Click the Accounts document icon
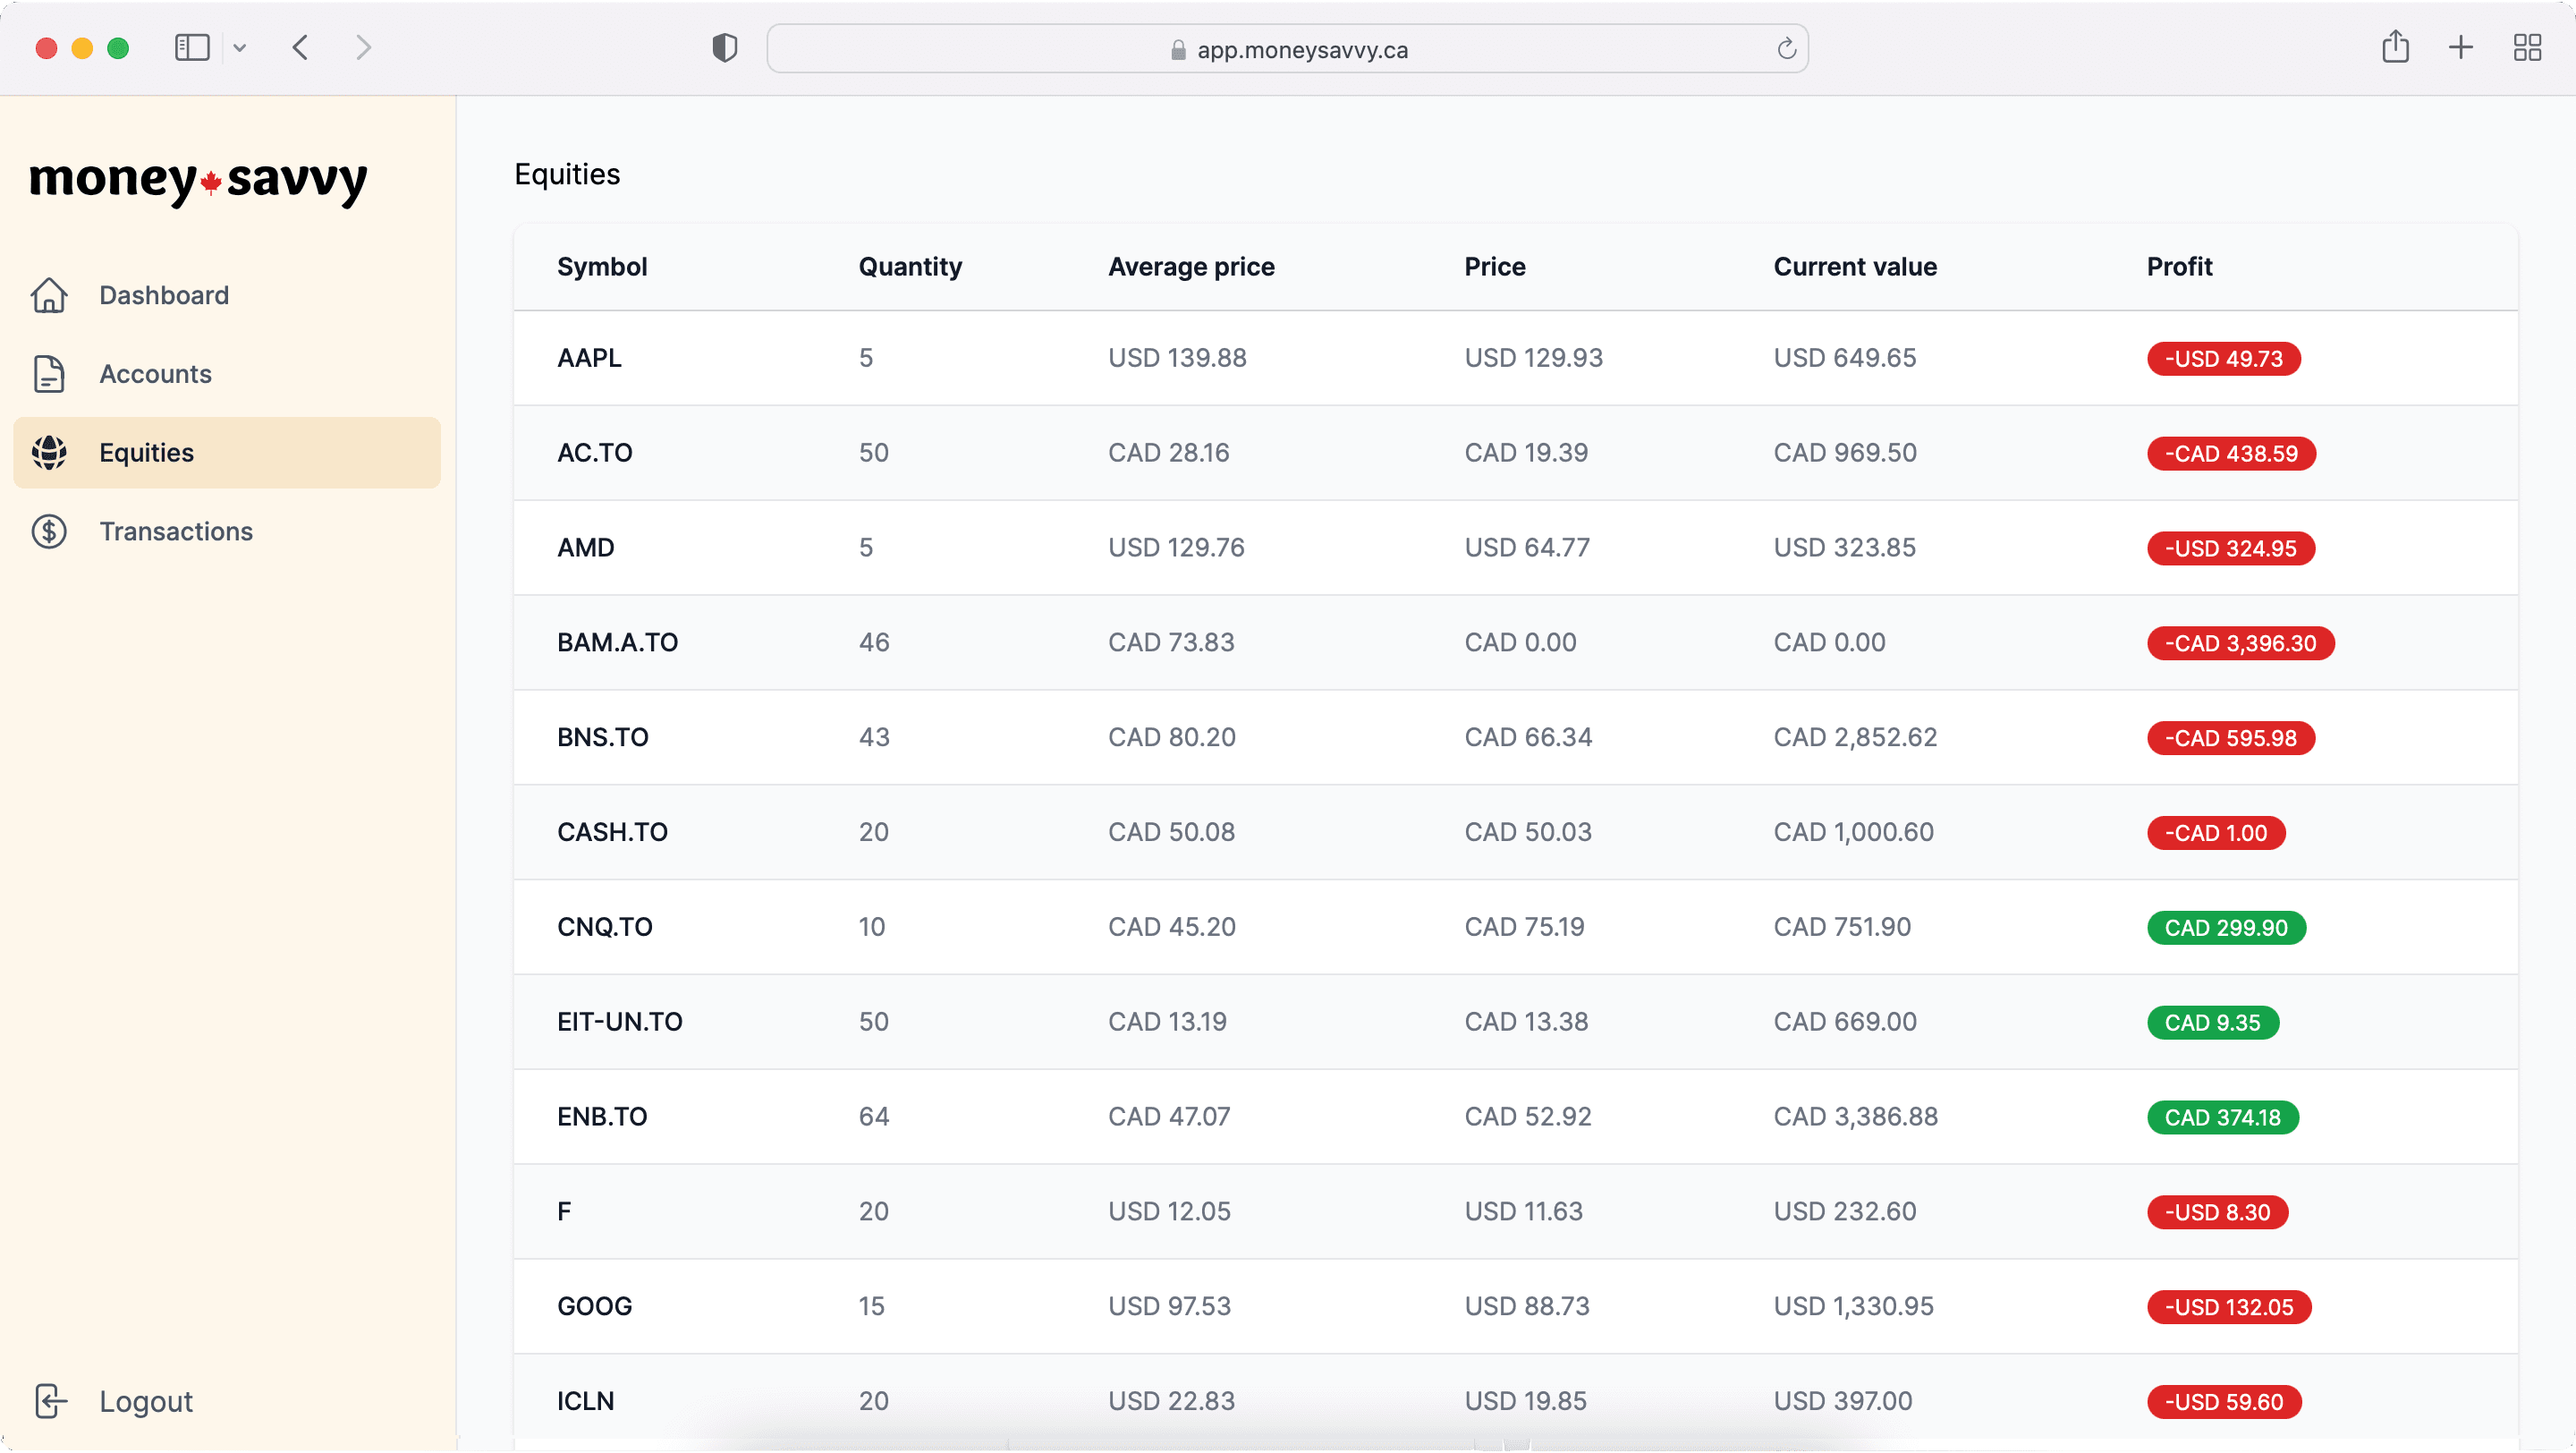 pos(49,374)
